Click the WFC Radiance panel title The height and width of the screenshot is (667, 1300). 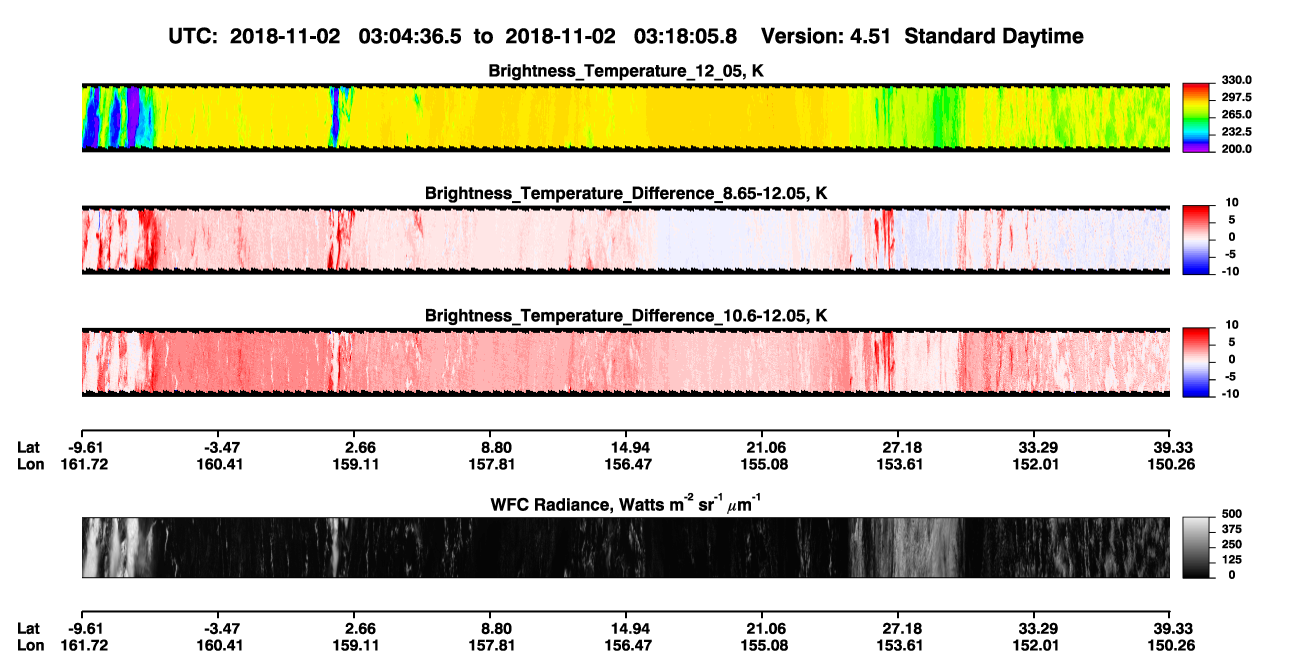coord(626,505)
